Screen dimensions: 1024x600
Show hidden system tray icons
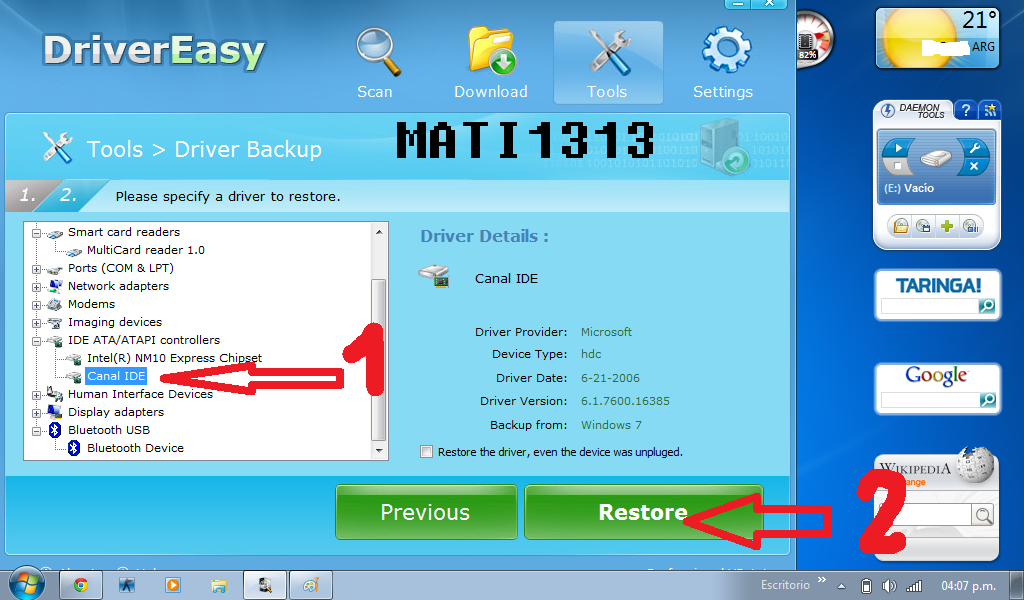[842, 586]
